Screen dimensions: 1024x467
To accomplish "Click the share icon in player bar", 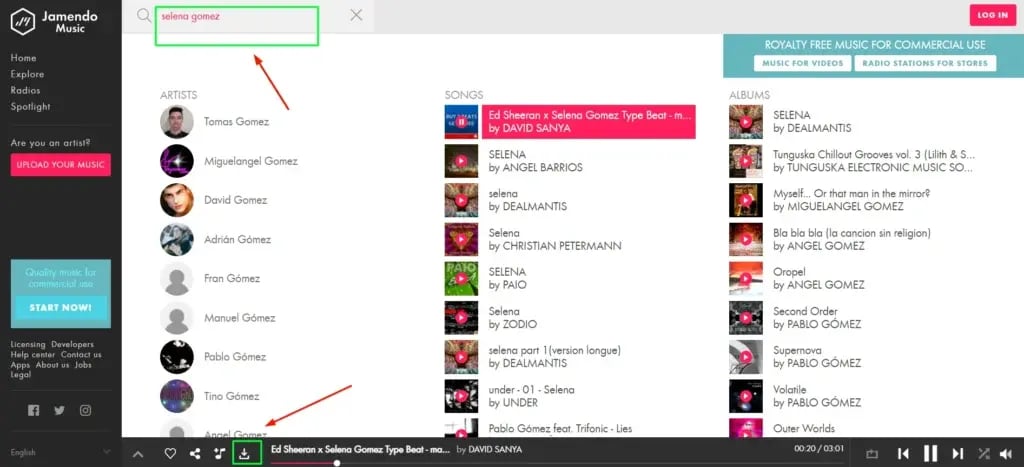I will tap(195, 454).
